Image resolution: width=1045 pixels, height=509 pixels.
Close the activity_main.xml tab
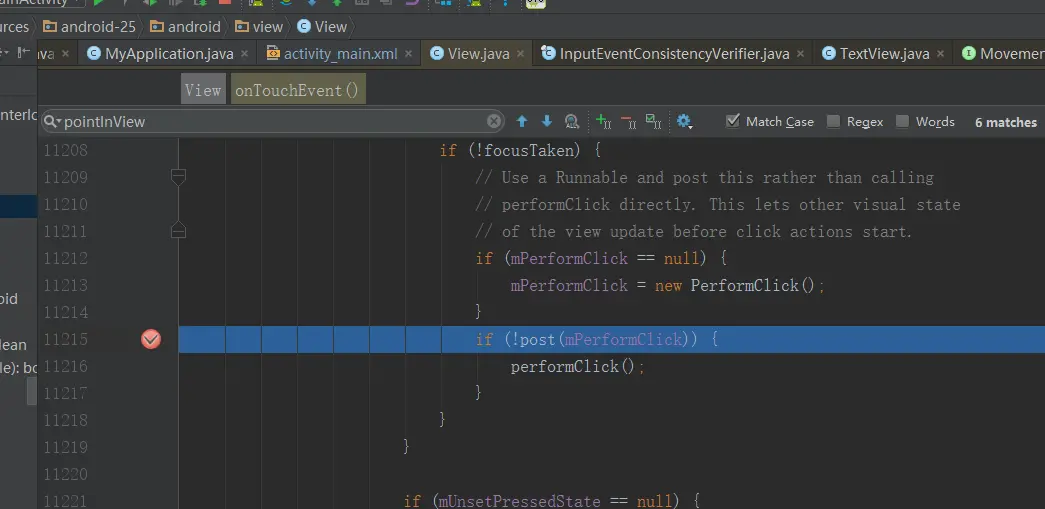408,54
